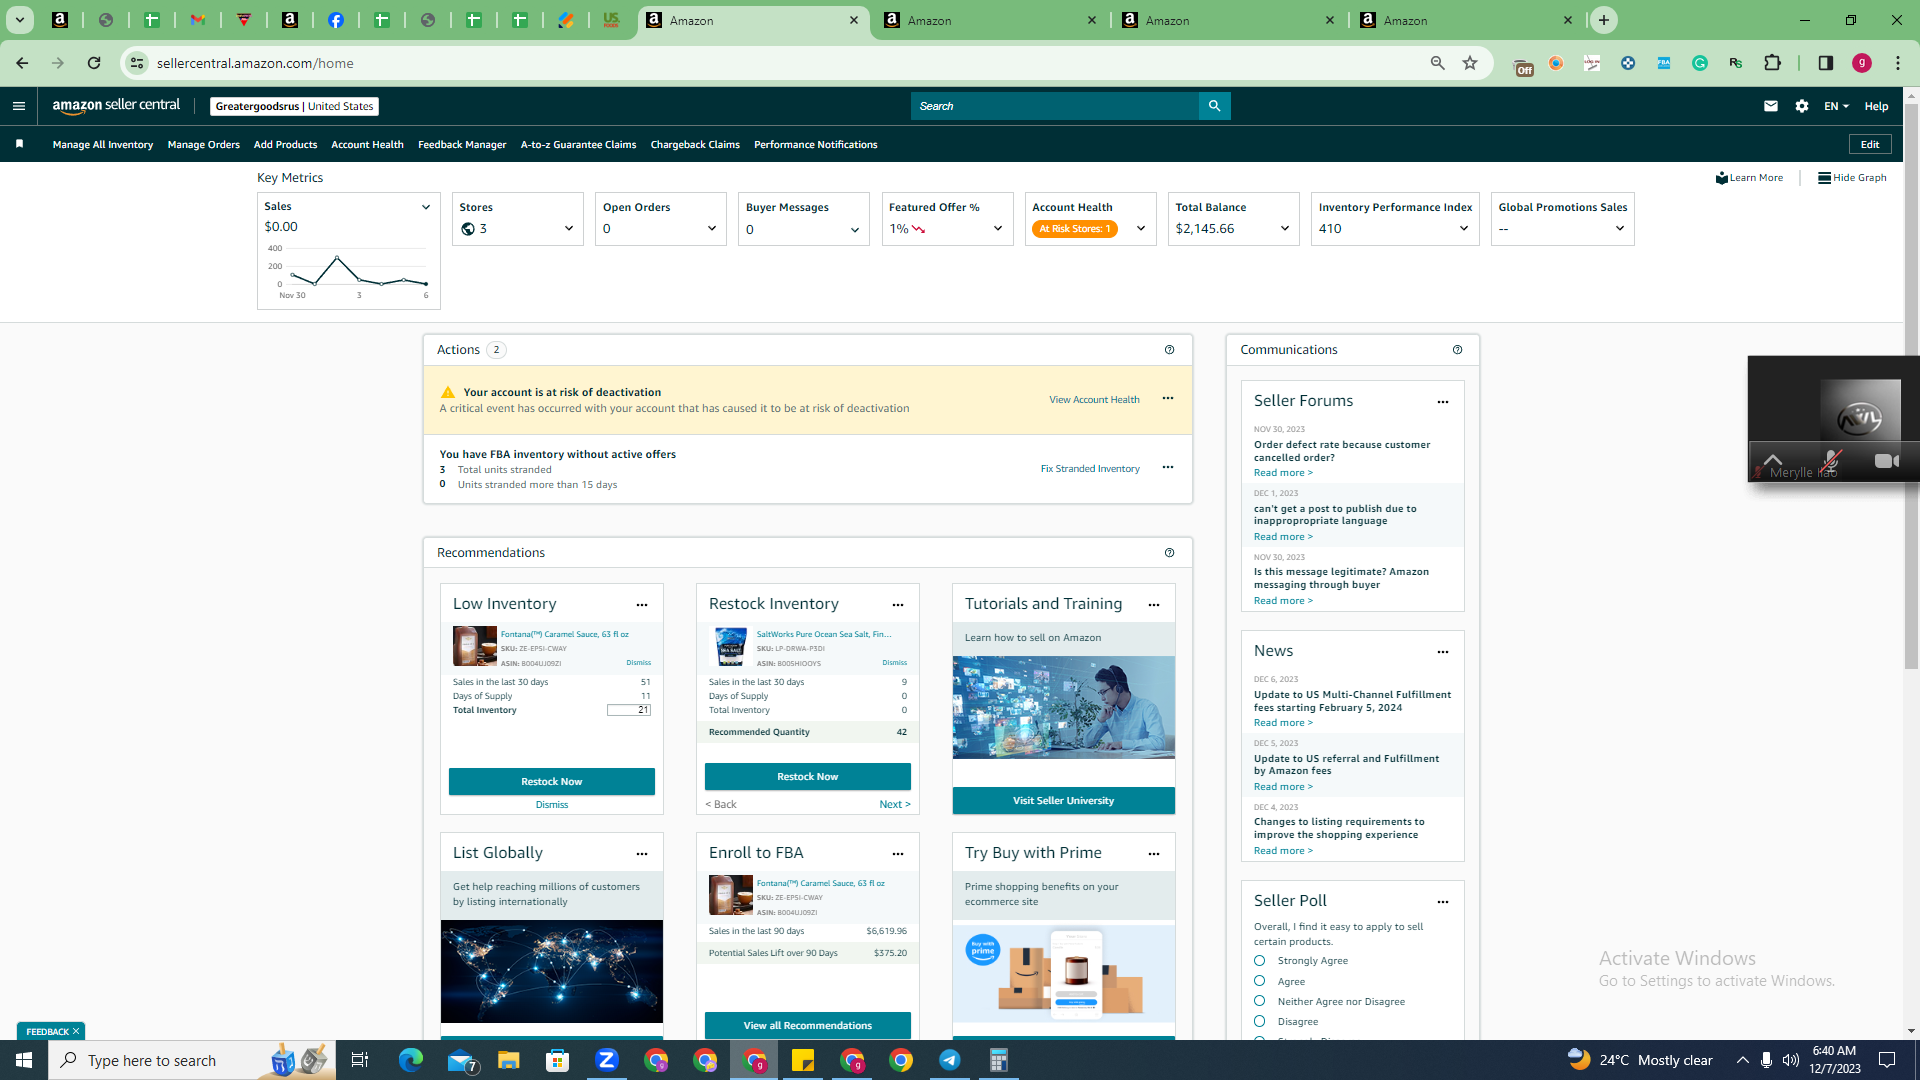Viewport: 1920px width, 1080px height.
Task: Click Edit favorites bar button
Action: [1870, 145]
